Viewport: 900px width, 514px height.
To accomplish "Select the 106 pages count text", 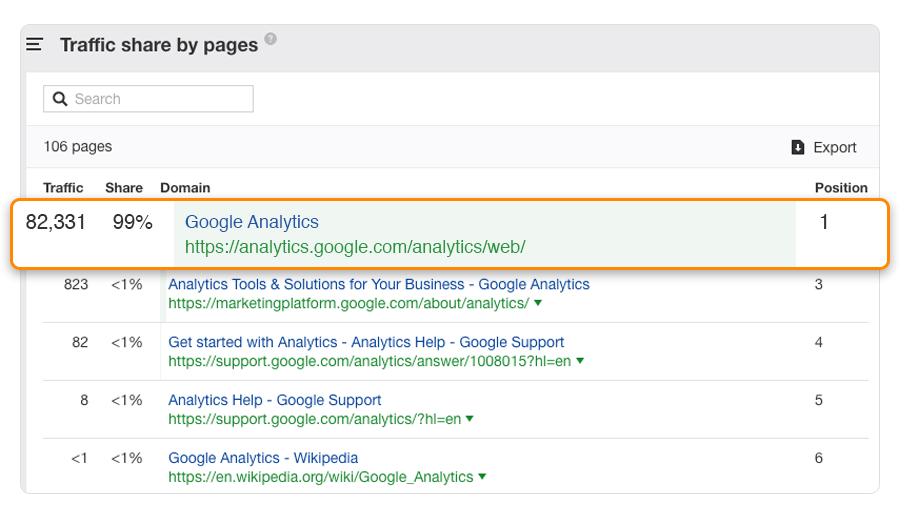I will 77,147.
